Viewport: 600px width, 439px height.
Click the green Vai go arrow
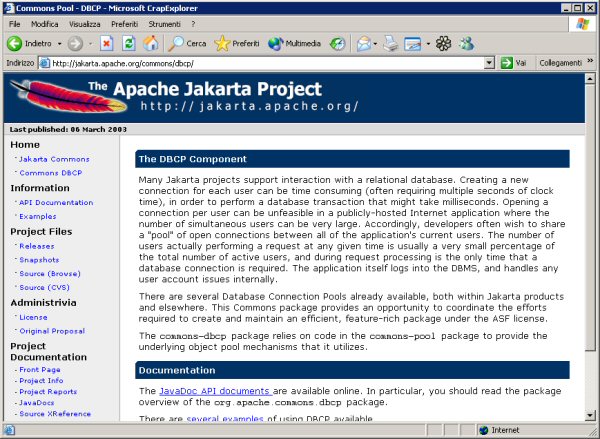pyautogui.click(x=507, y=63)
